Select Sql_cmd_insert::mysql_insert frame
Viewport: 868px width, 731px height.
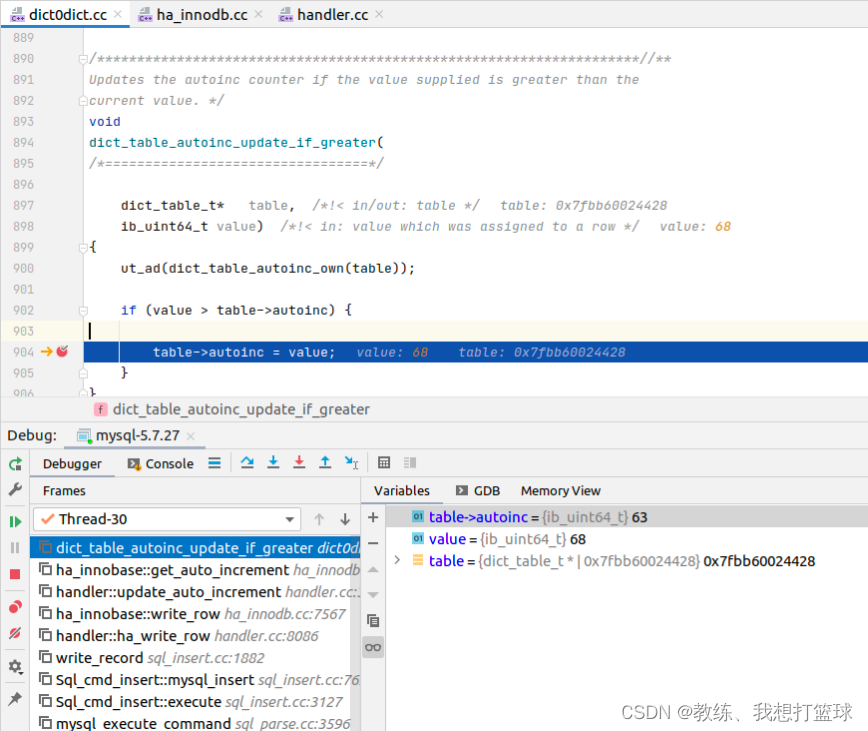[195, 680]
